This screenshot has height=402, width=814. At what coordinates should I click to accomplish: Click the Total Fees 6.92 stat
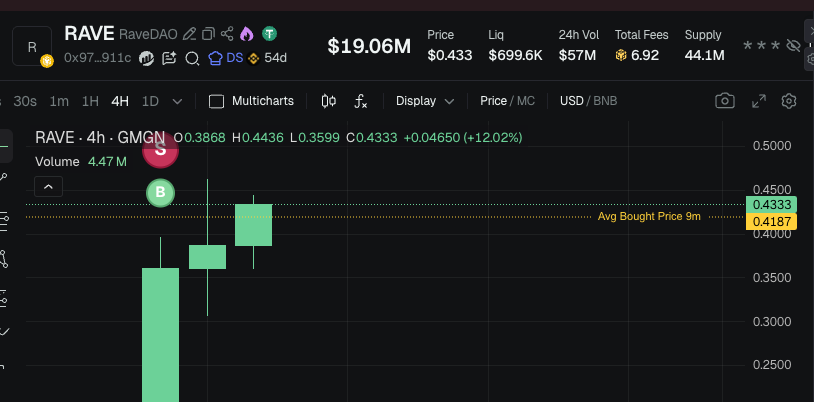coord(642,46)
